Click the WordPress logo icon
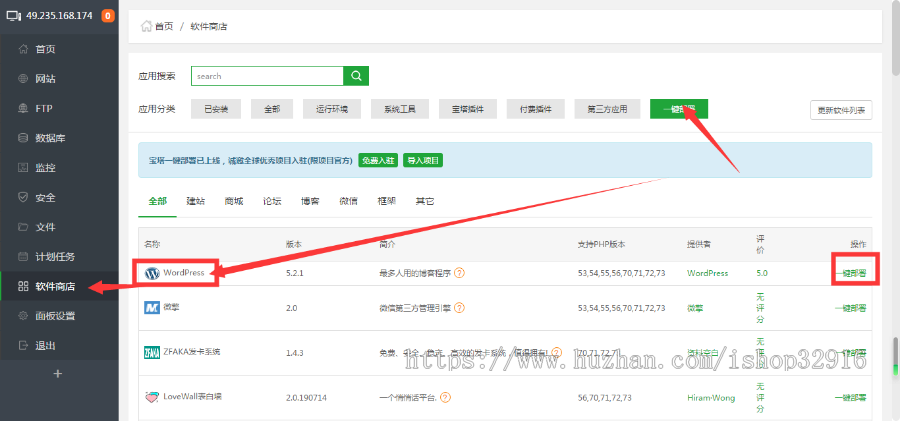The image size is (900, 421). (x=152, y=273)
